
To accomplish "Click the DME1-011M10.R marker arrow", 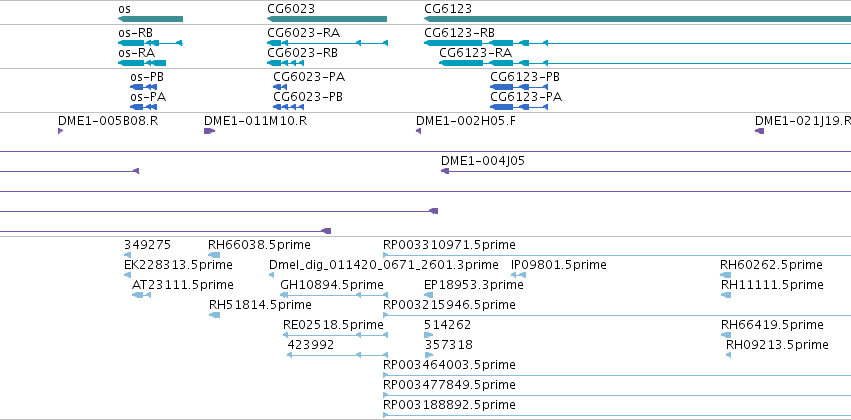I will click(x=209, y=131).
